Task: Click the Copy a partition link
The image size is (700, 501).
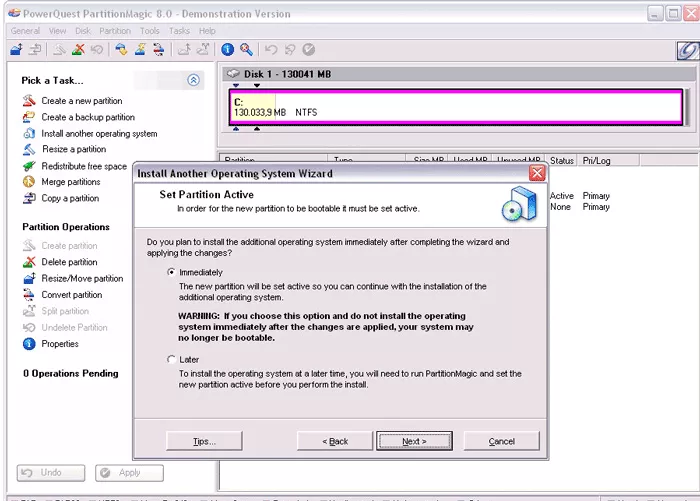Action: [x=70, y=198]
